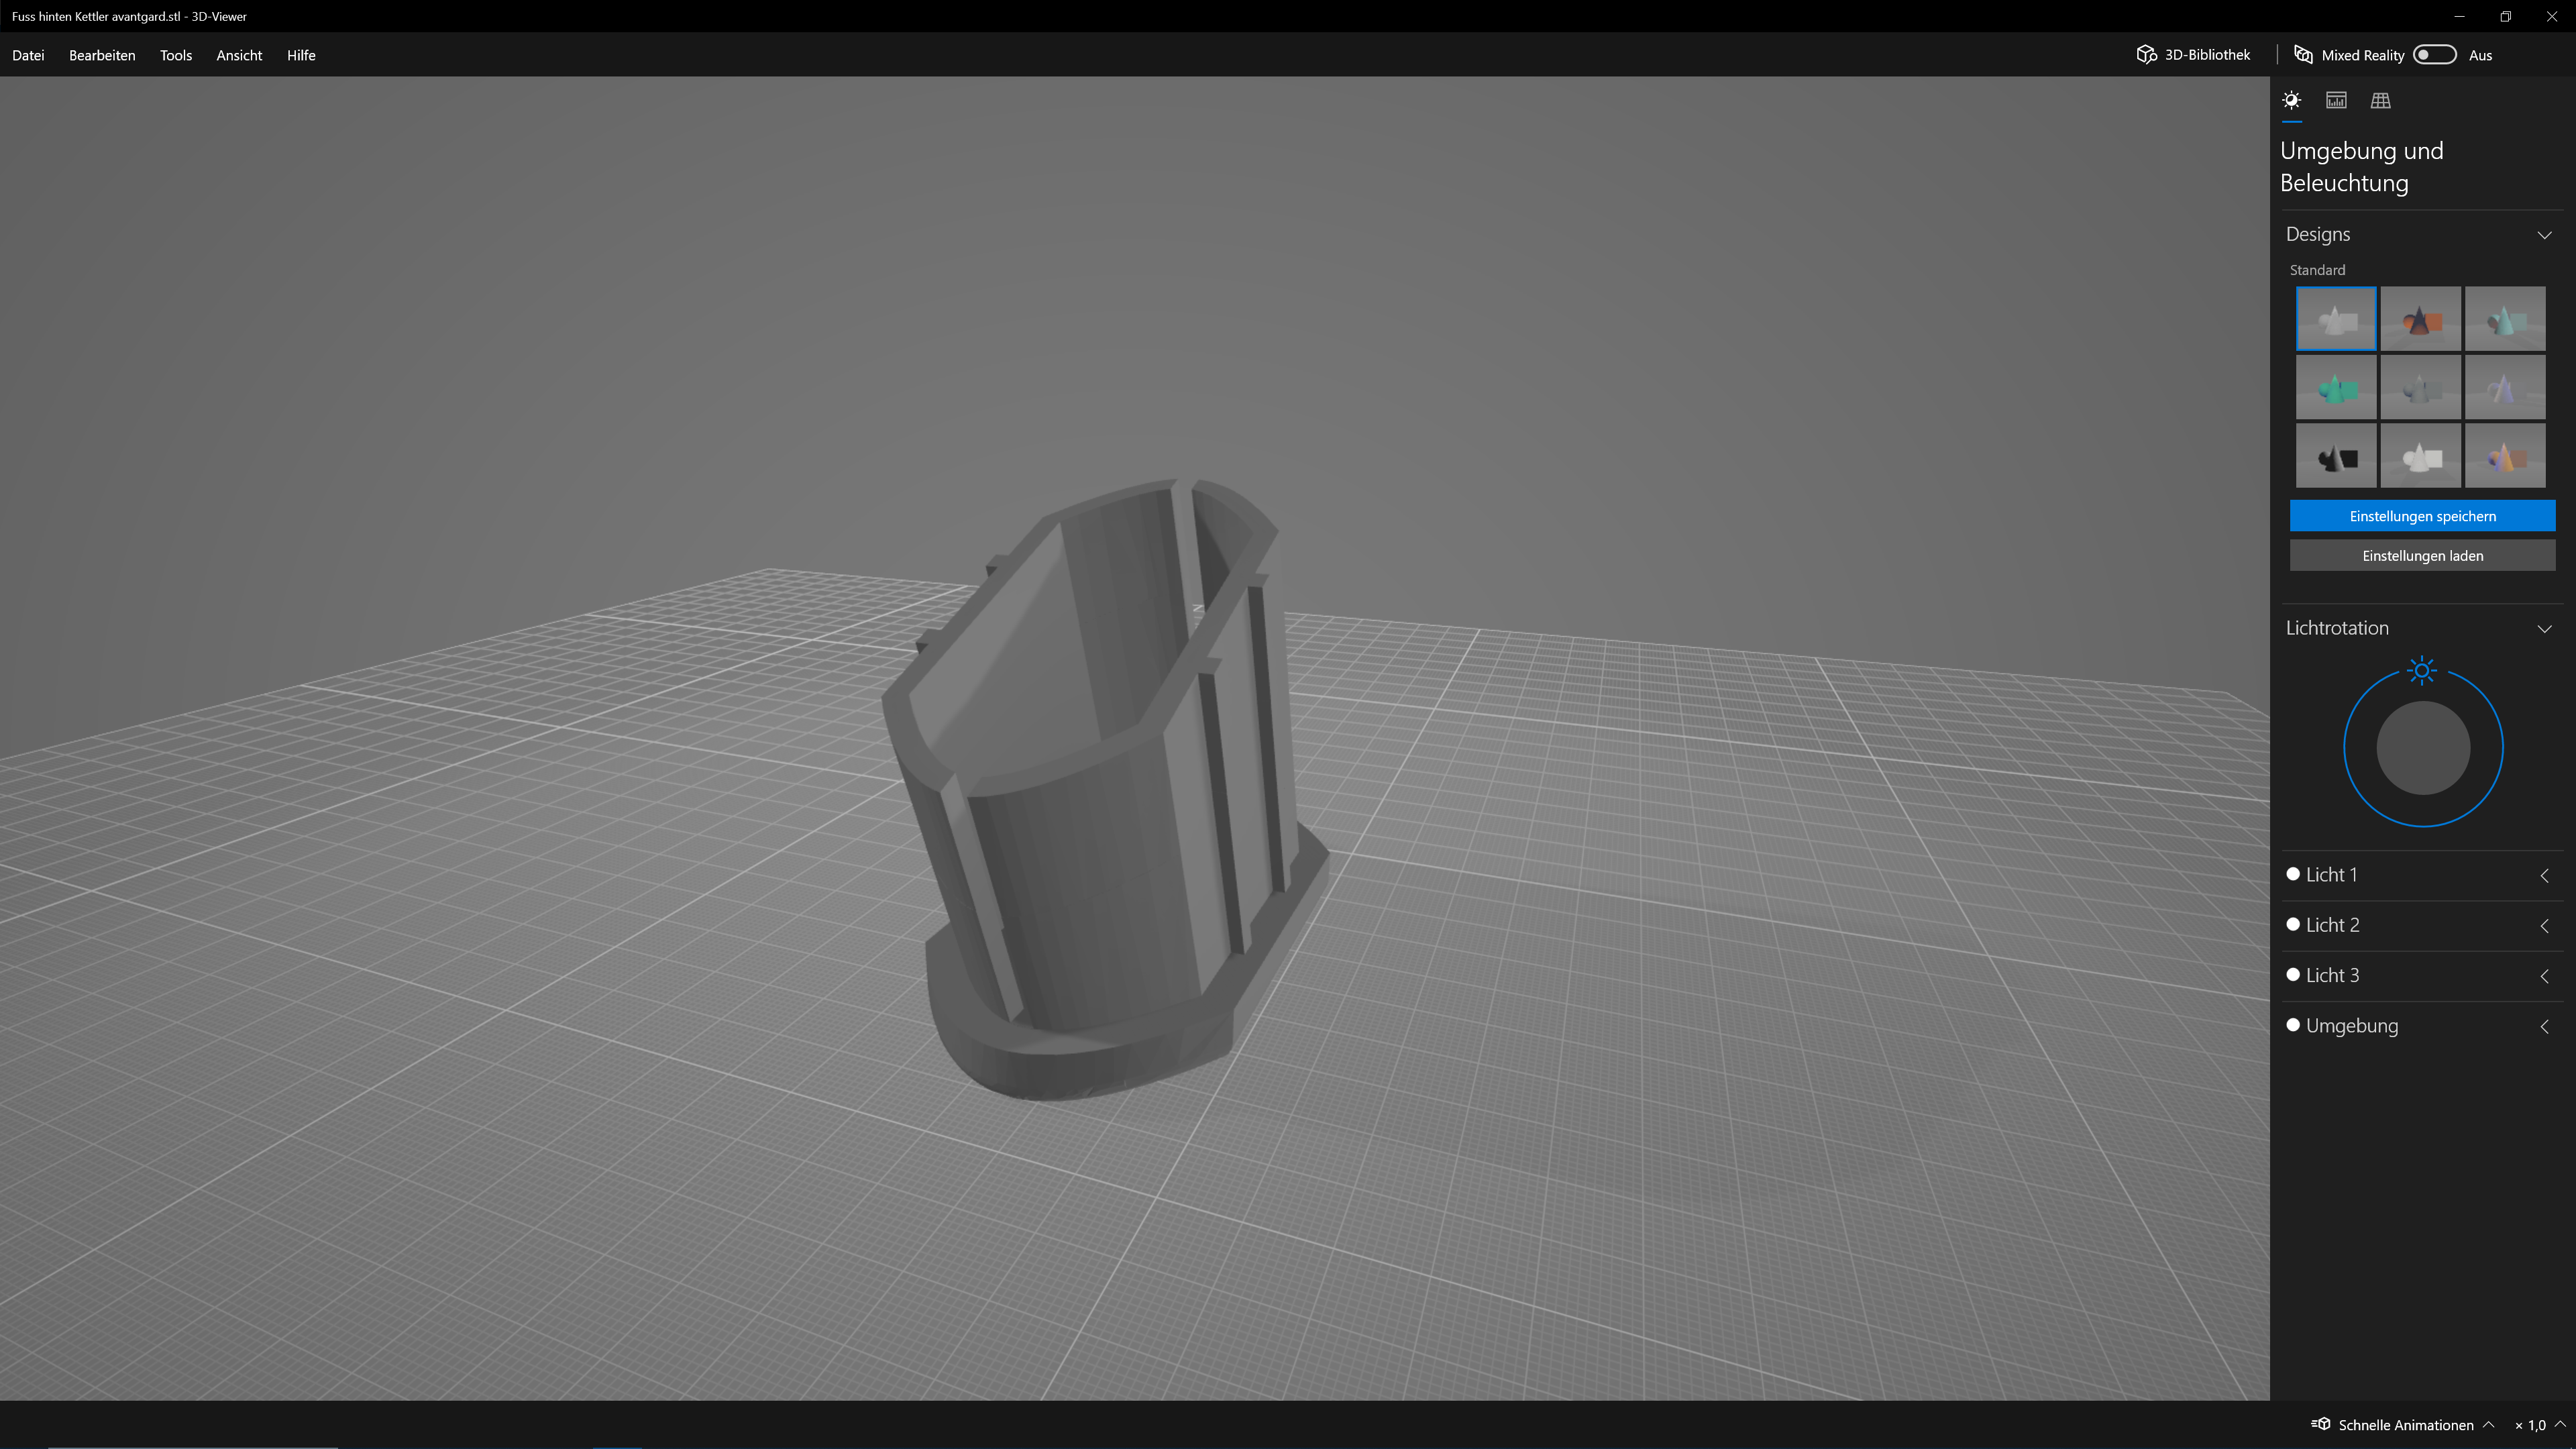Image resolution: width=2576 pixels, height=1449 pixels.
Task: Open the Grid and Views panel icon
Action: [x=2380, y=100]
